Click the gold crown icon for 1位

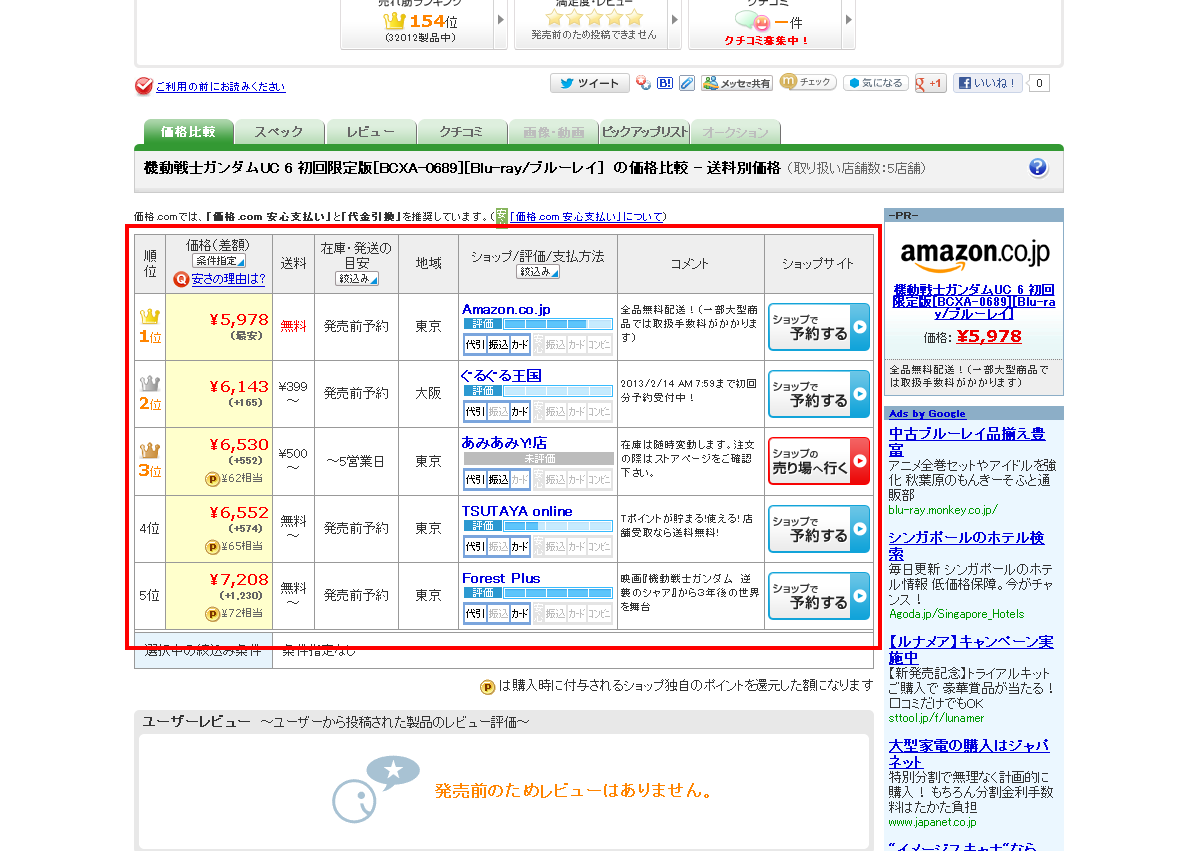[x=150, y=316]
